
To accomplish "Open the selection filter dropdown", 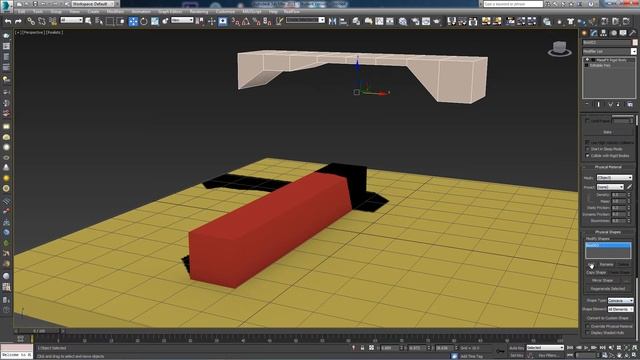I will (72, 20).
